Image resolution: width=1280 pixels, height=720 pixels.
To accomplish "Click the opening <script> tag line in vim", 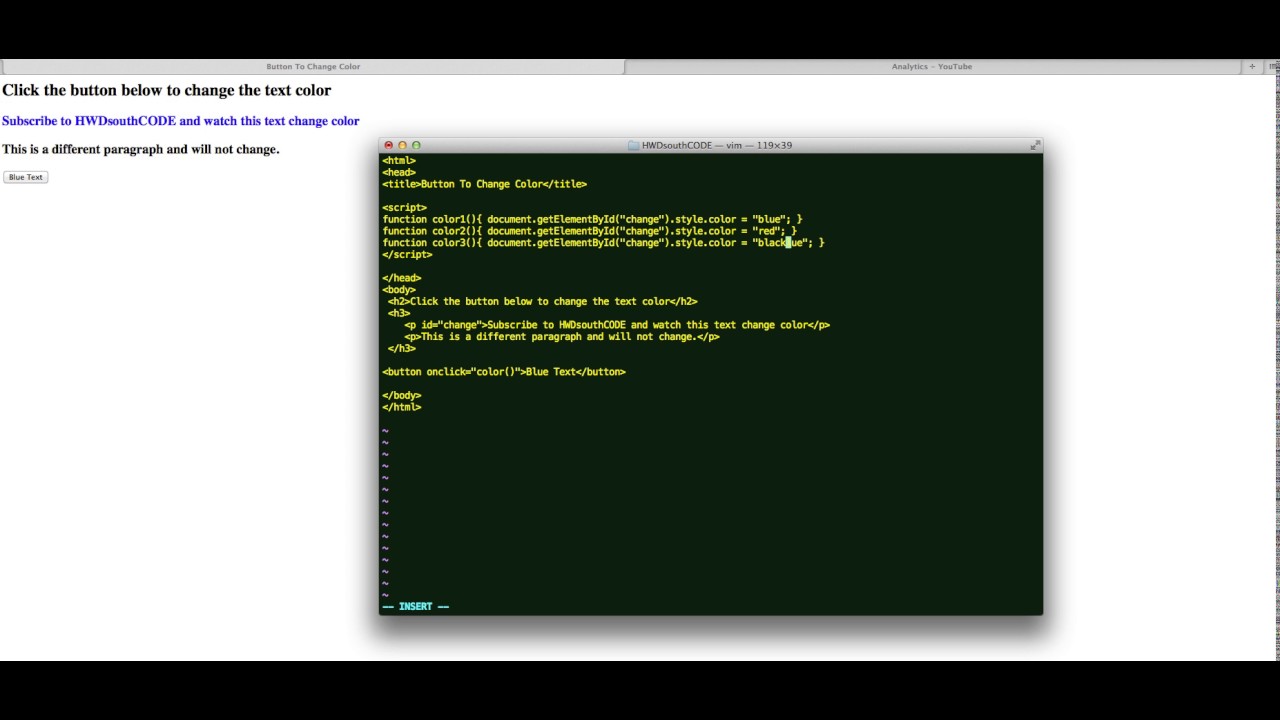I will click(x=405, y=208).
